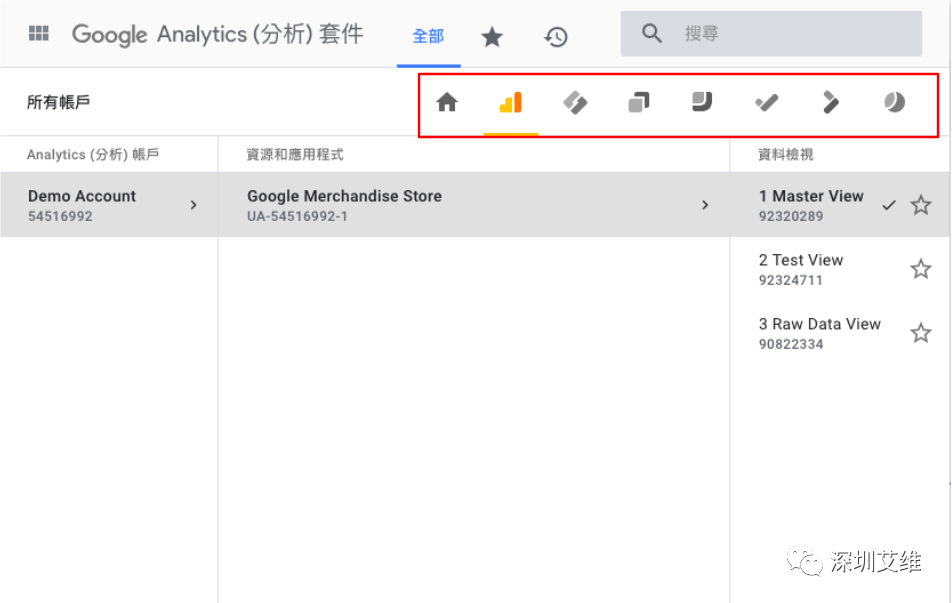This screenshot has height=603, width=952.
Task: Click view ID 92320289
Action: click(x=790, y=216)
